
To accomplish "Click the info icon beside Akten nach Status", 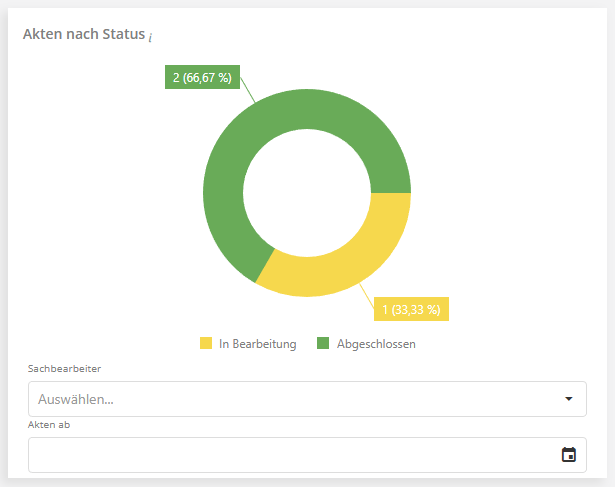I will [x=150, y=37].
